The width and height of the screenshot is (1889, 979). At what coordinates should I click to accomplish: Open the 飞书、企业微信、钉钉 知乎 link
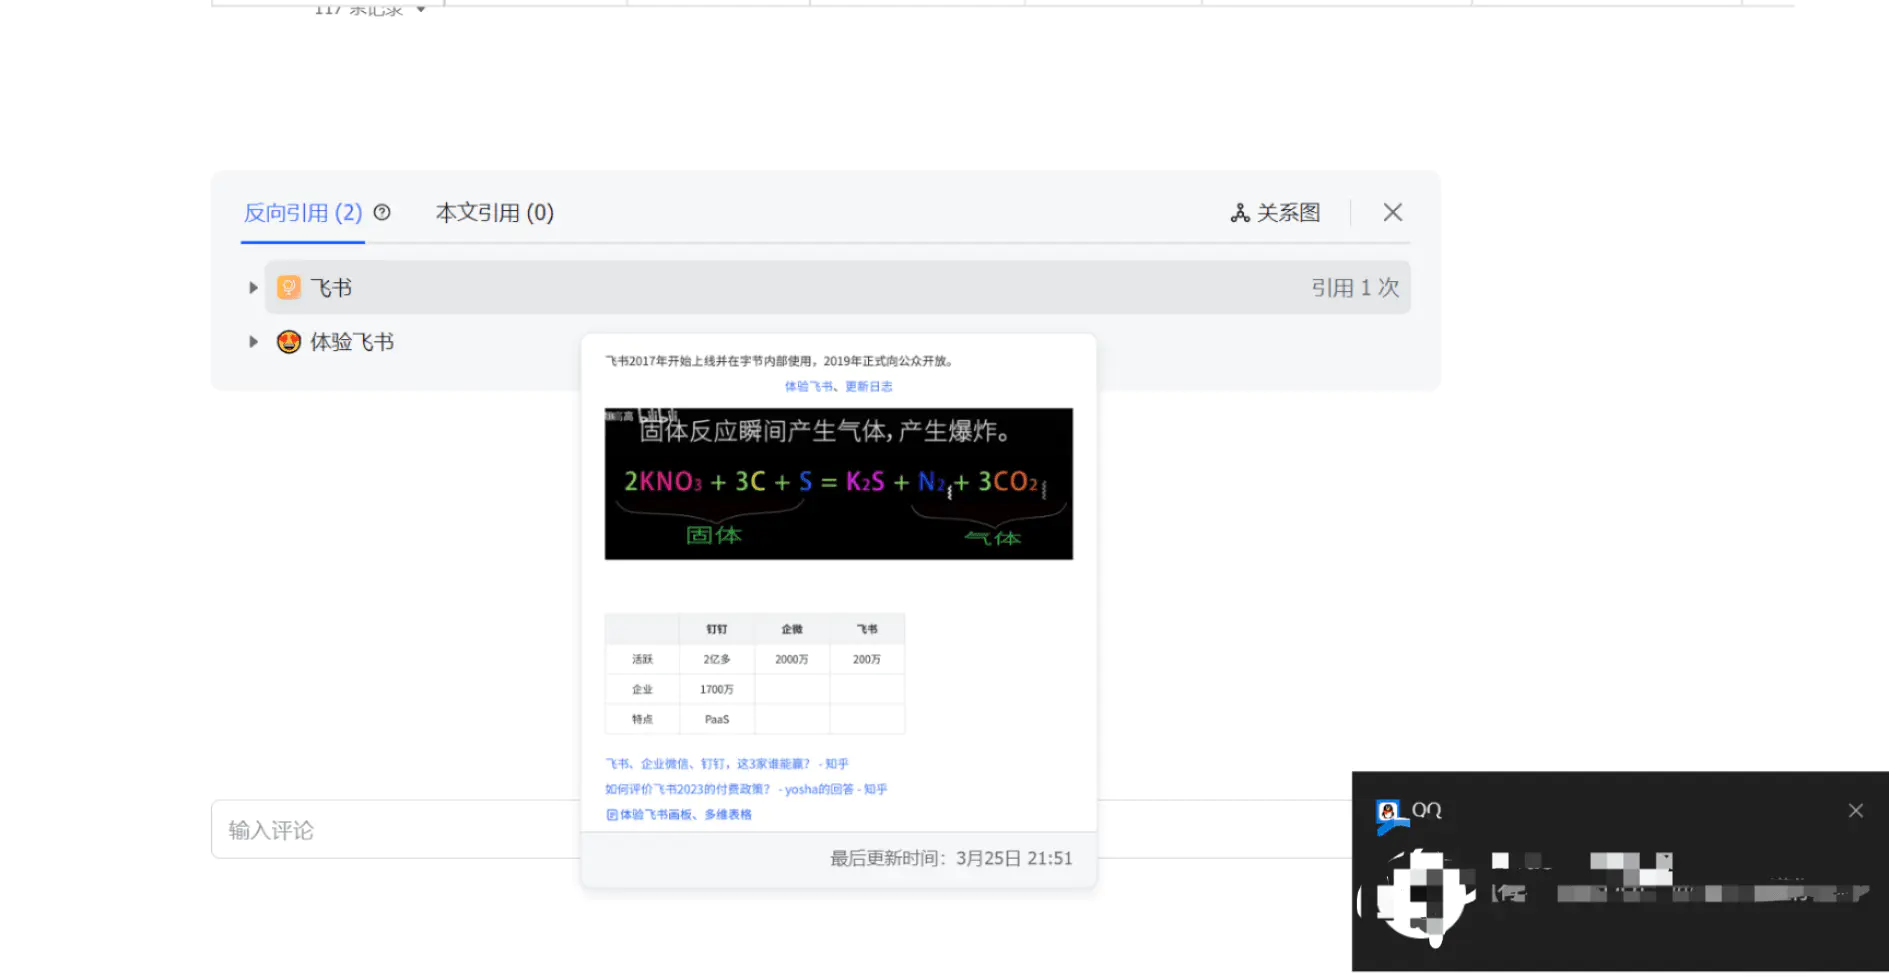[x=727, y=764]
